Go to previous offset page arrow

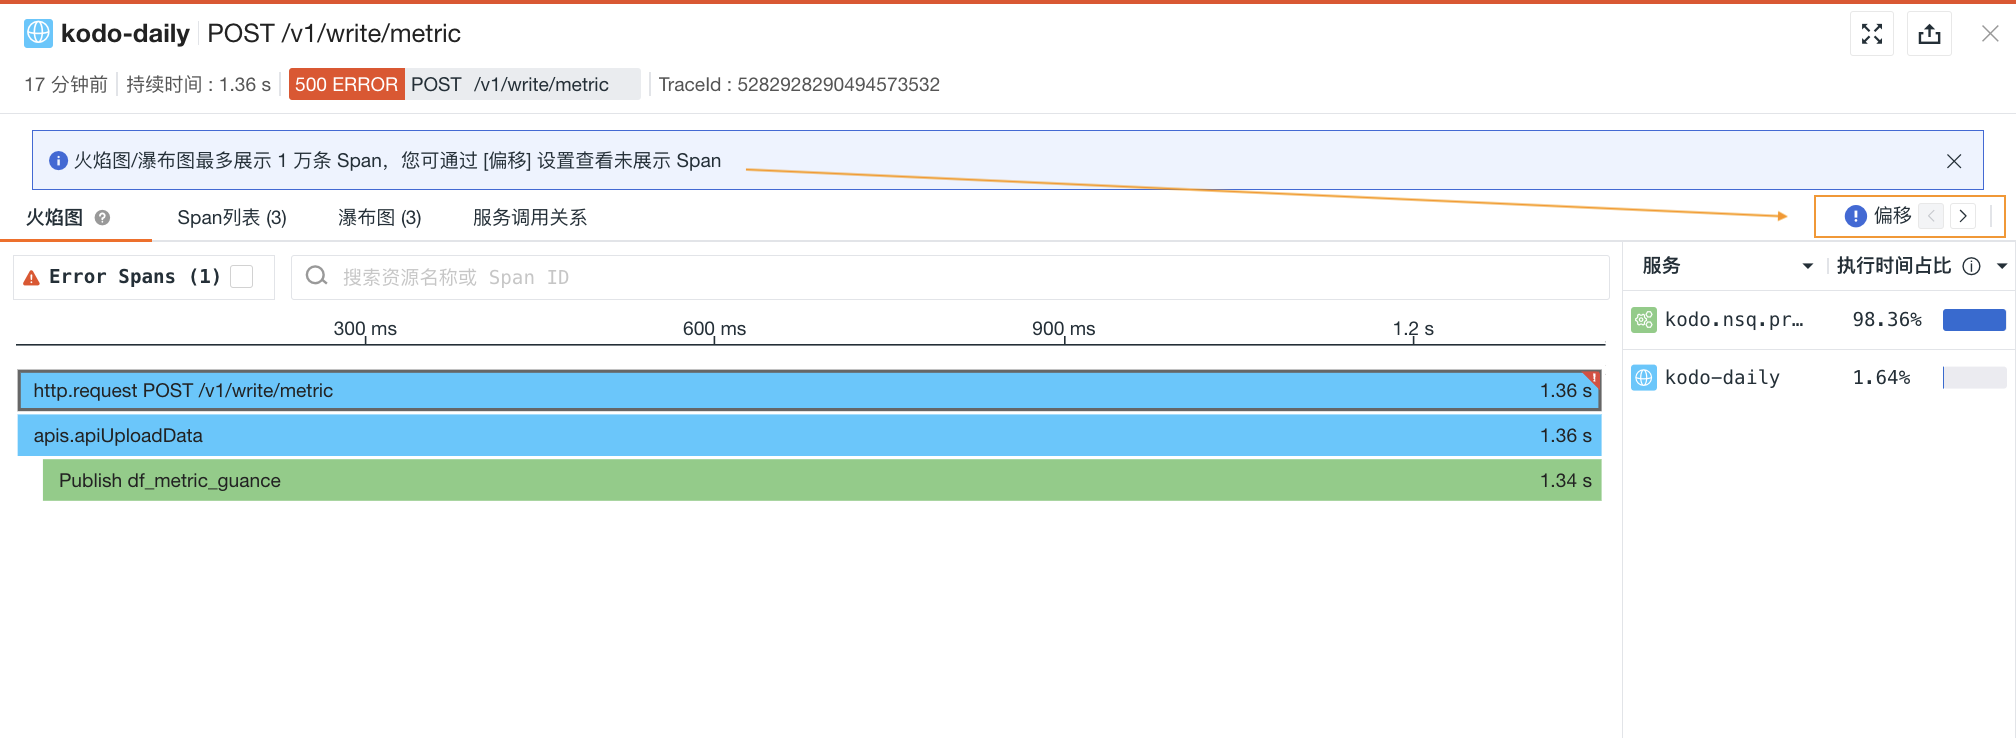click(x=1932, y=216)
